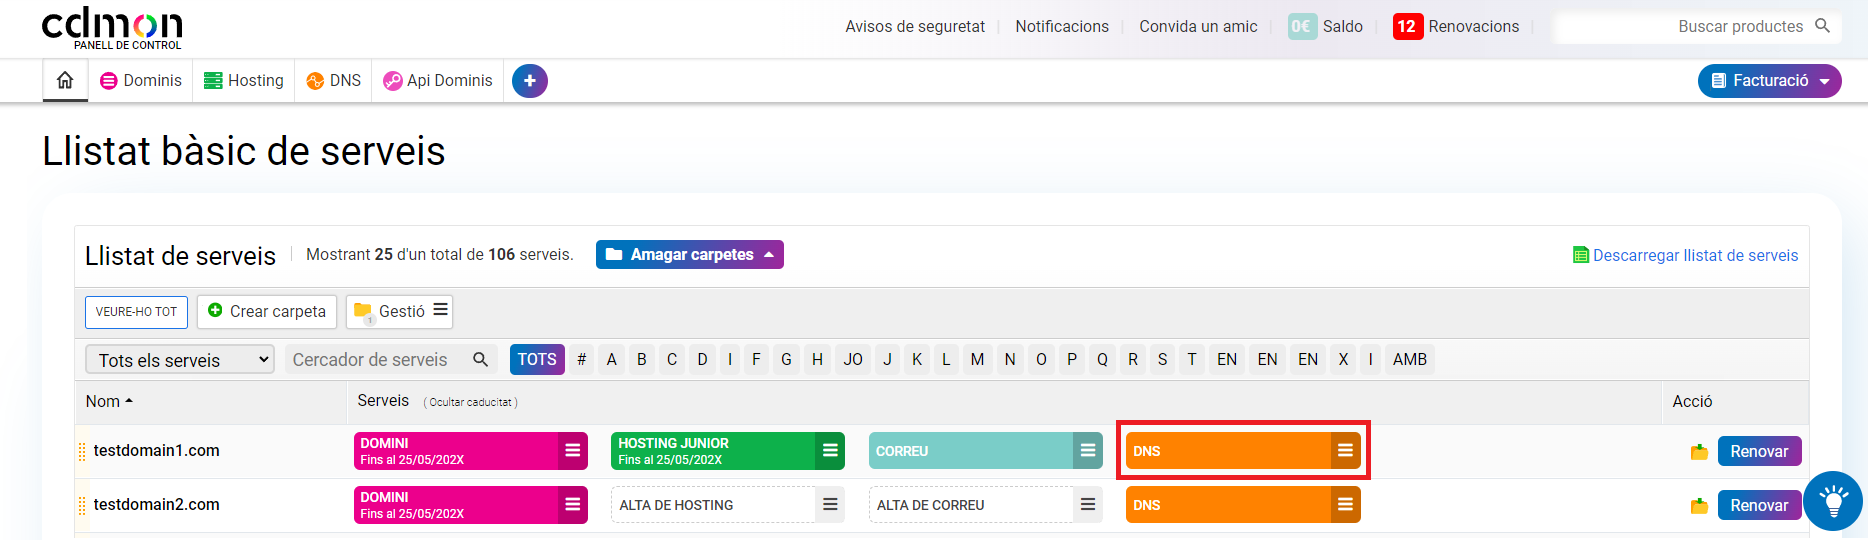Click the lightbulb help icon
The width and height of the screenshot is (1868, 540).
1833,500
